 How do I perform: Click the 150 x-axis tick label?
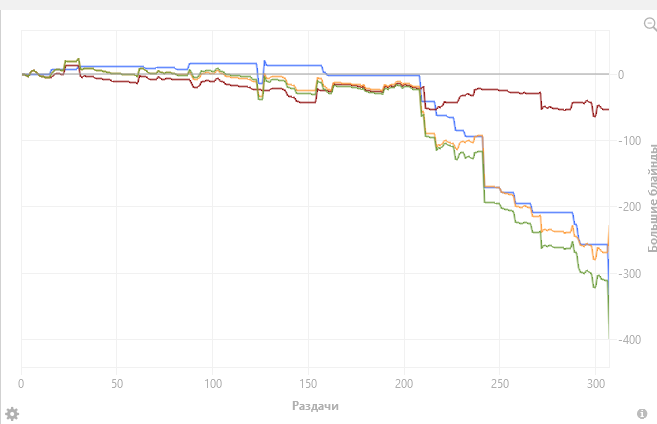(308, 383)
